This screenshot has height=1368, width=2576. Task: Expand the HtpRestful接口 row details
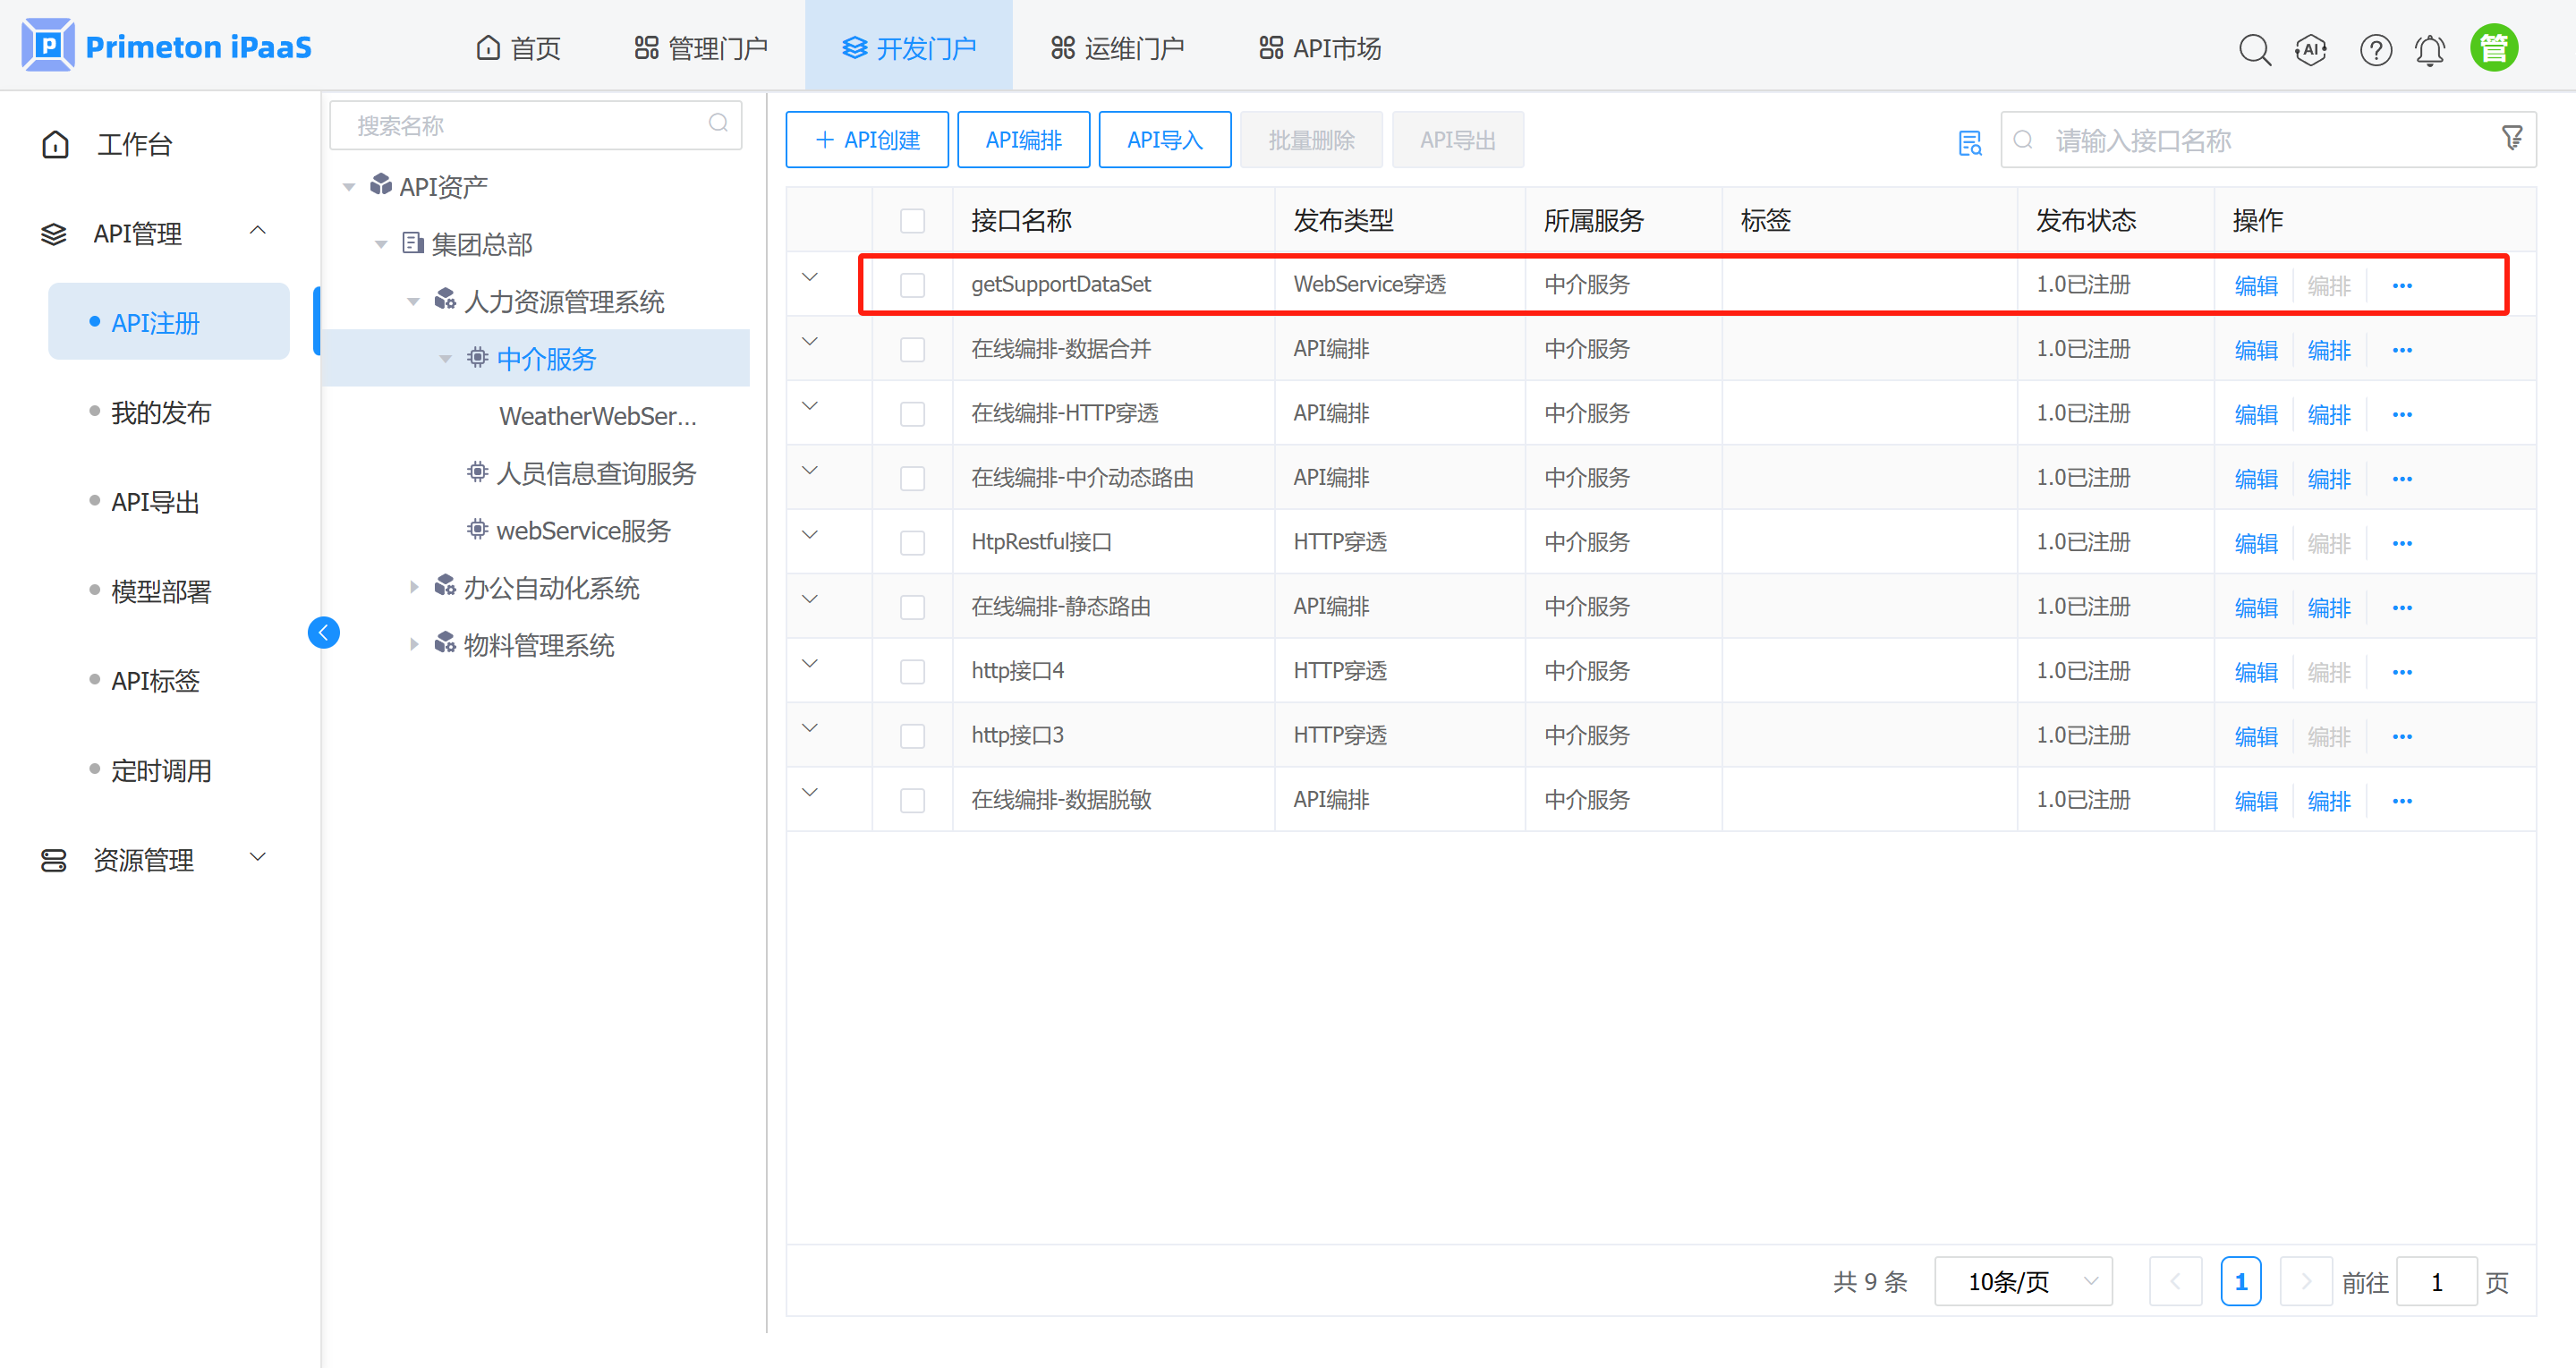[x=810, y=535]
